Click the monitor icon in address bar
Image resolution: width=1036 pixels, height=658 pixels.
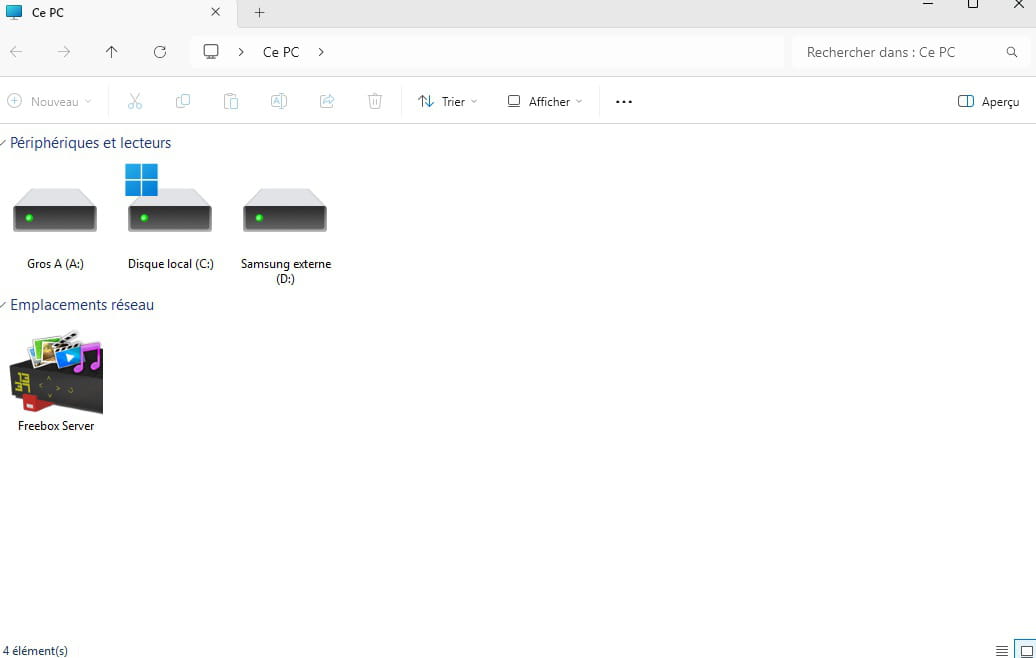(x=211, y=52)
